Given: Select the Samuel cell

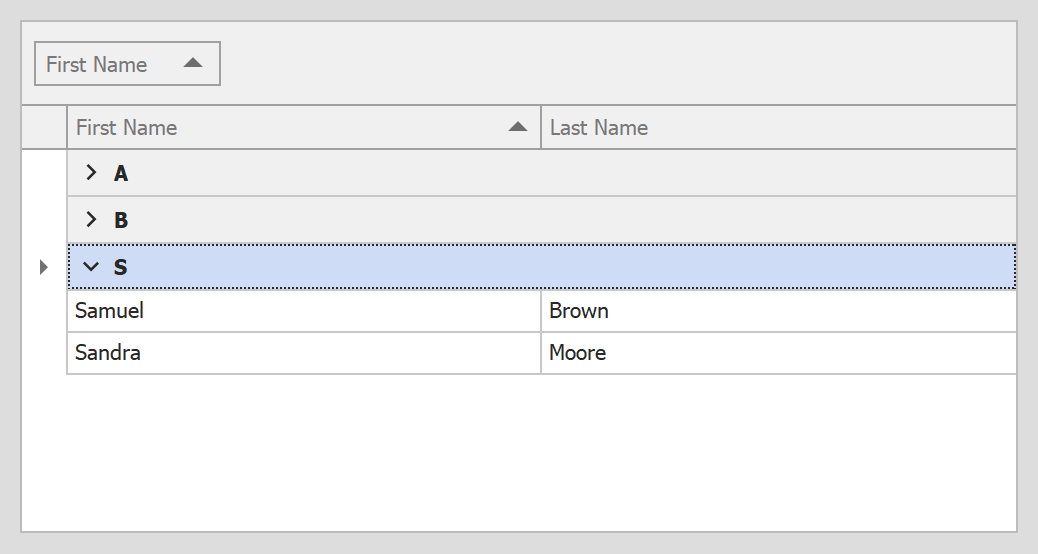Looking at the screenshot, I should coord(300,311).
